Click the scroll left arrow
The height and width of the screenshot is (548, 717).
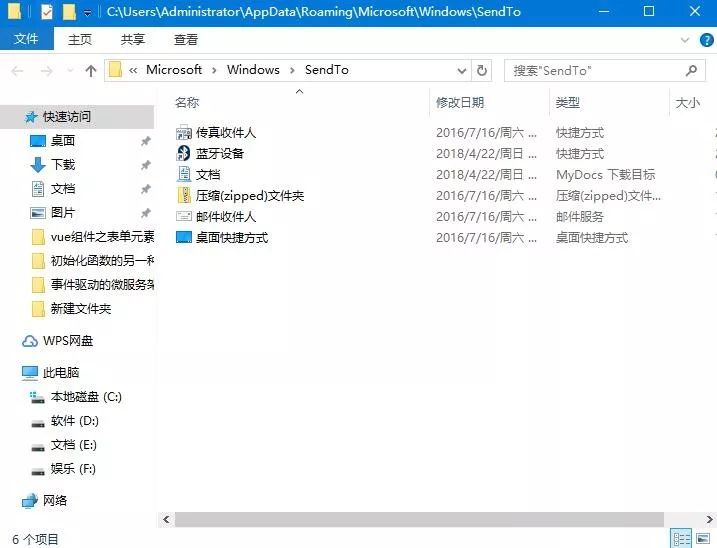tap(166, 519)
